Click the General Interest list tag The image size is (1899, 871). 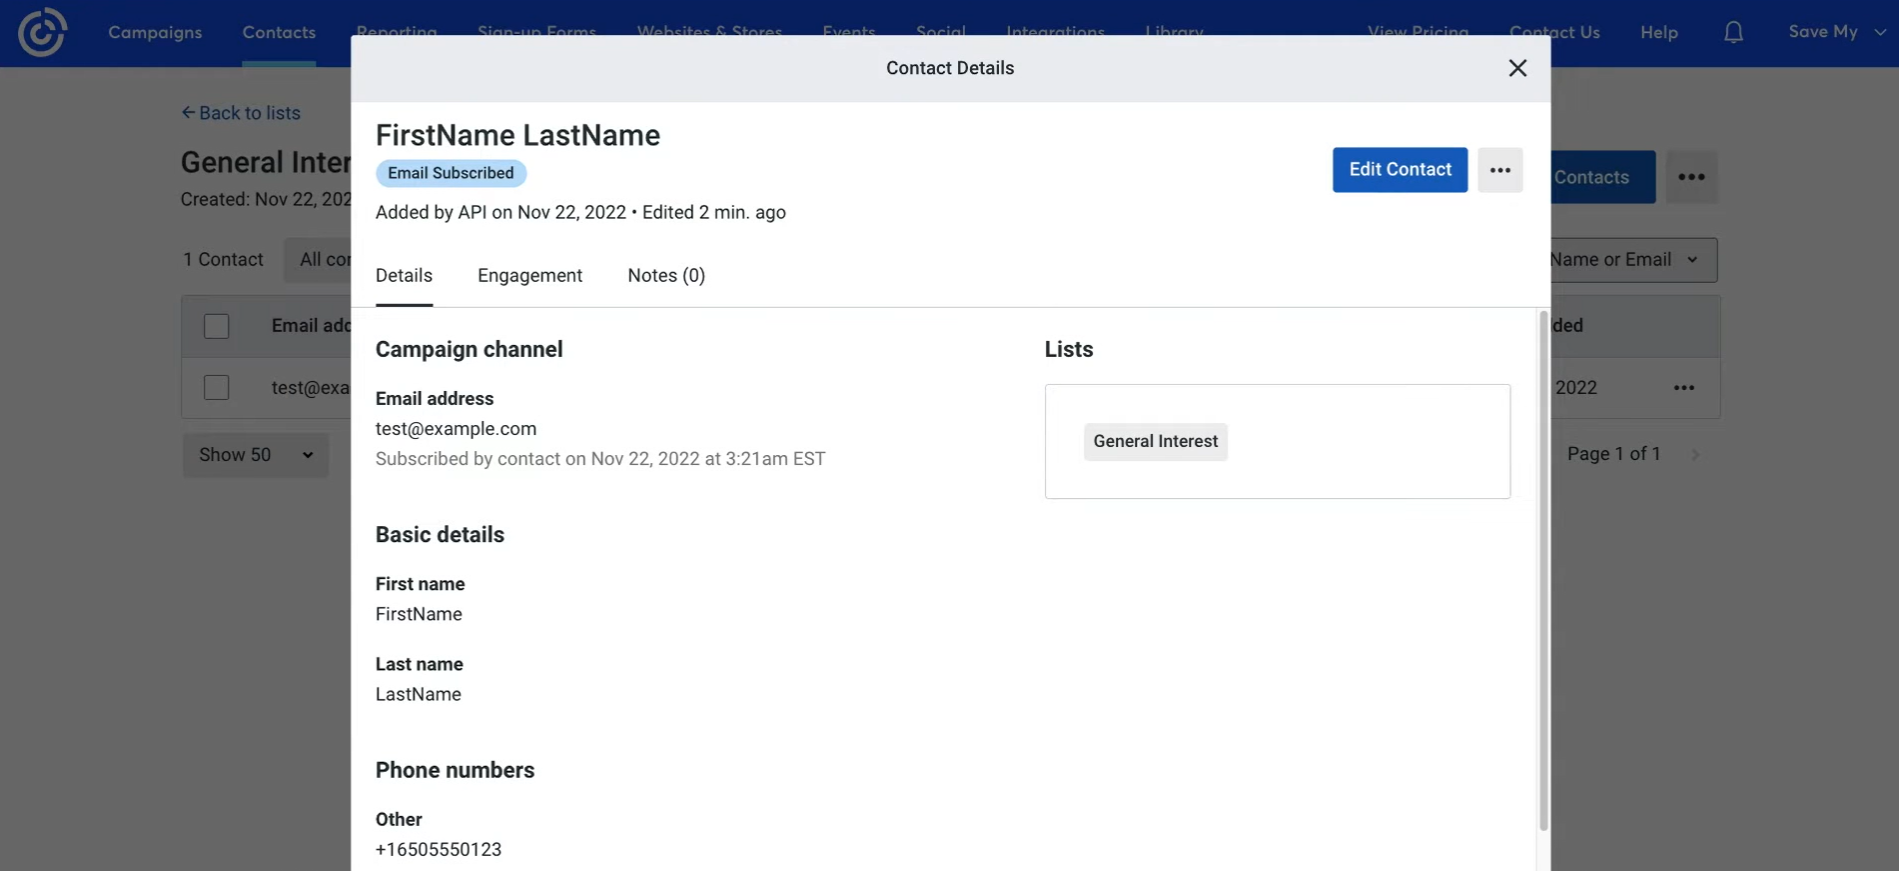1155,442
